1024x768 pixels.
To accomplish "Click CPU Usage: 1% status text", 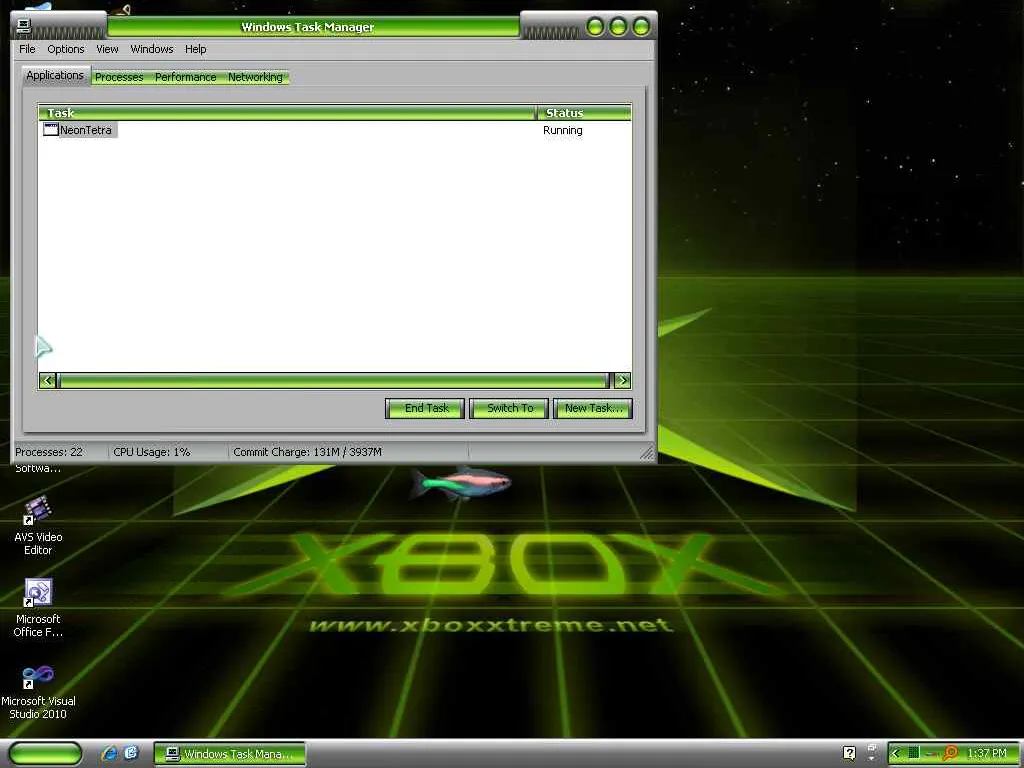I will point(152,452).
